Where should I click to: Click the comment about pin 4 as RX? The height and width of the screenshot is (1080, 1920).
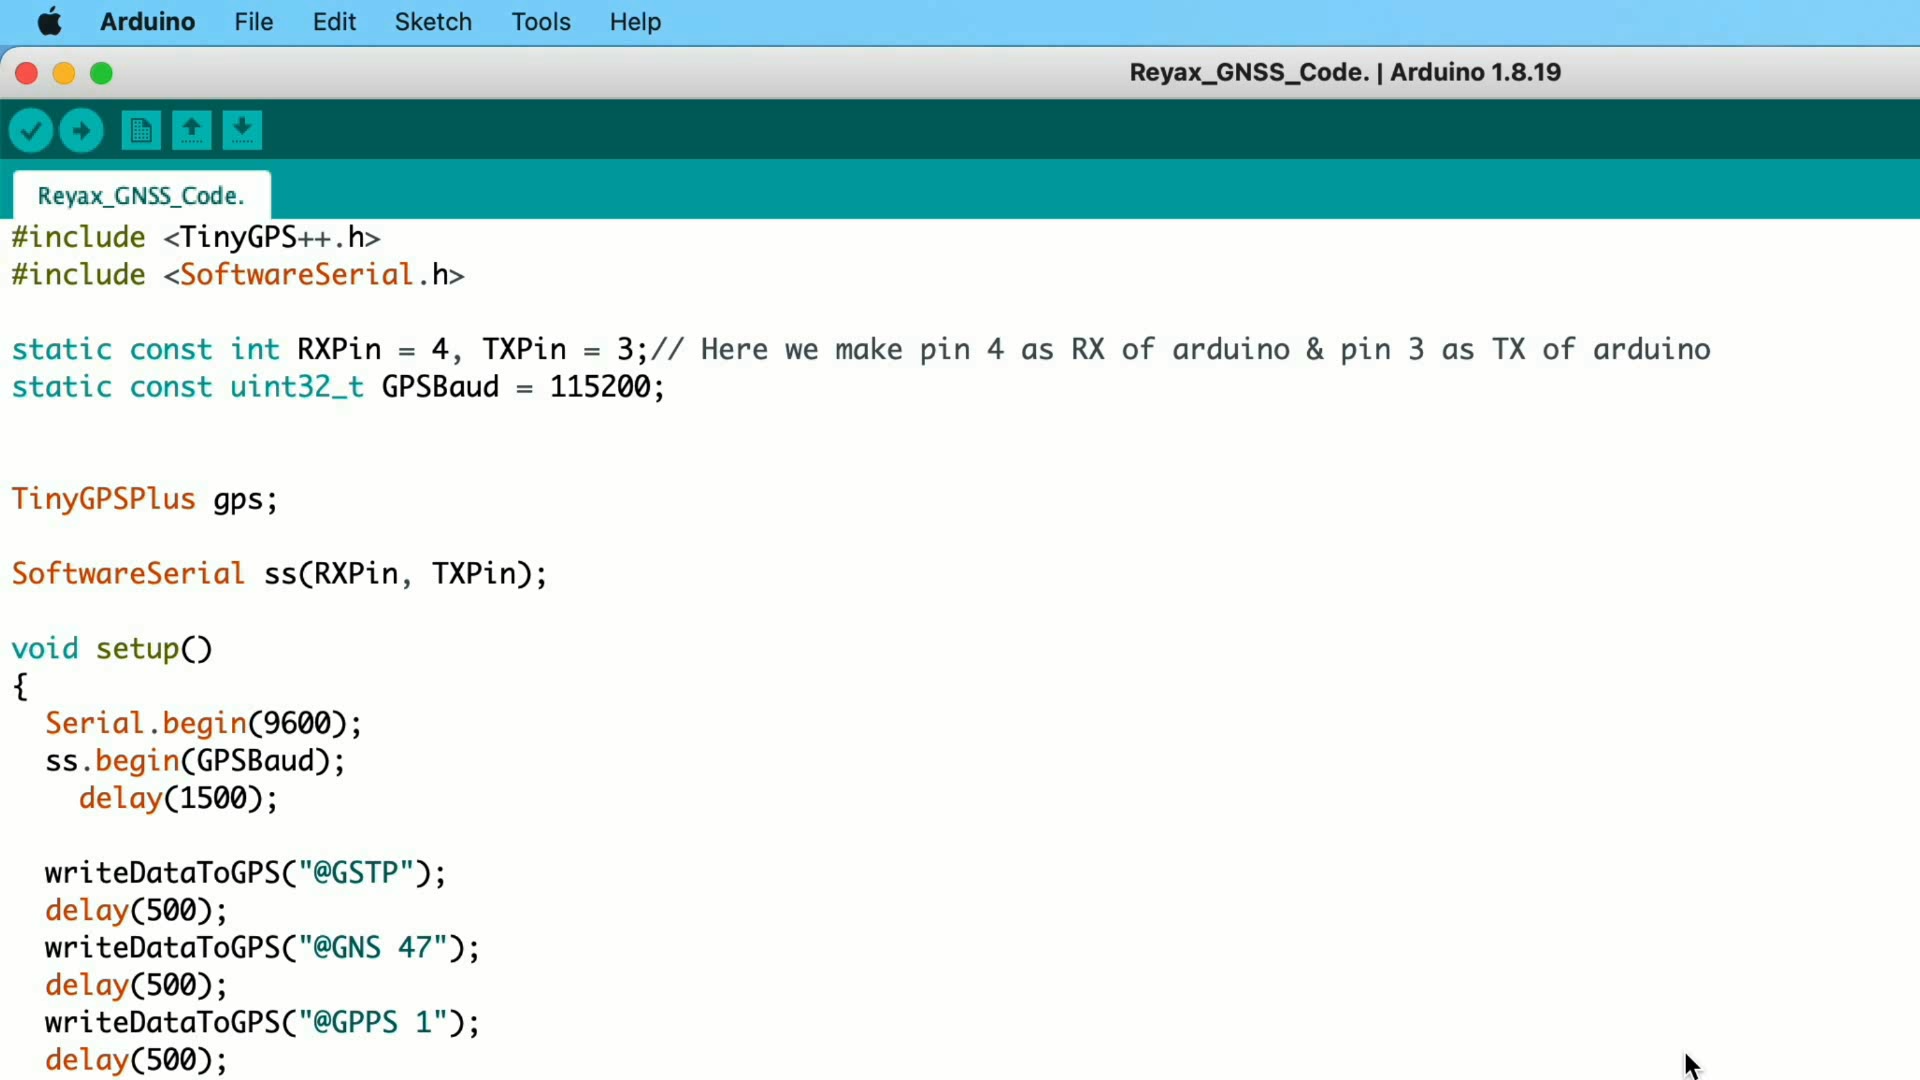click(1181, 350)
